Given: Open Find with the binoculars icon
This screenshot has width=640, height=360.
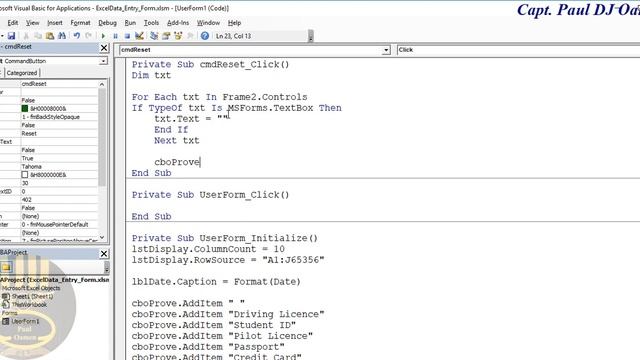Looking at the screenshot, I should point(62,36).
